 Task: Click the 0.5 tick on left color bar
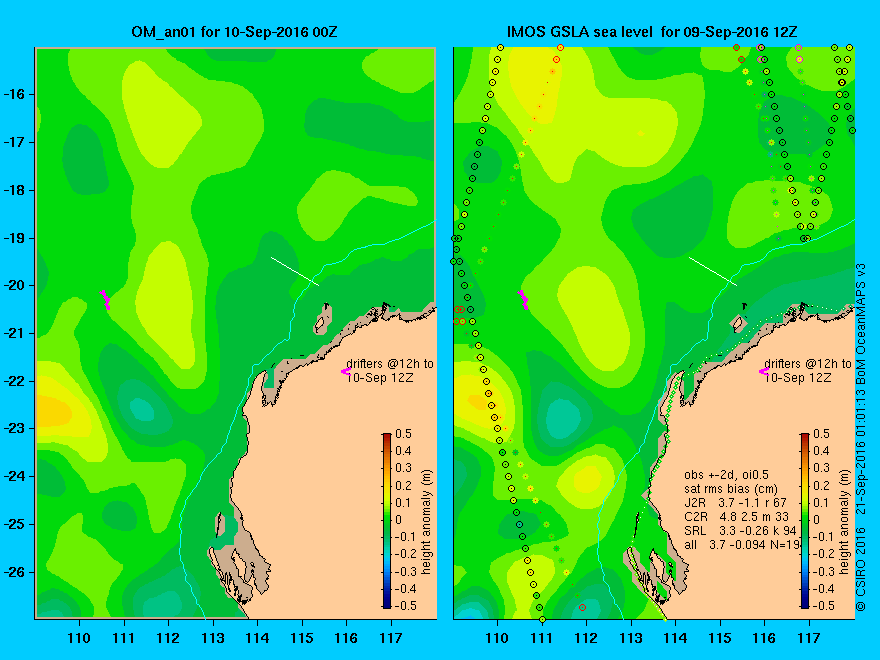point(404,434)
